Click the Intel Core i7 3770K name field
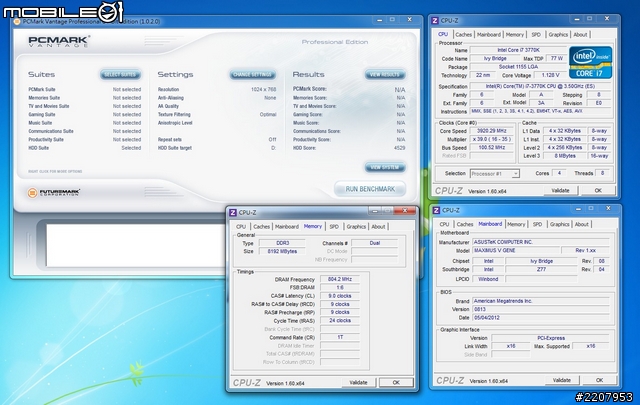640x405 pixels. point(518,50)
